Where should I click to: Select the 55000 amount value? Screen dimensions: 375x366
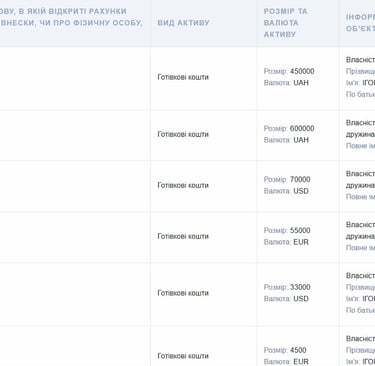tap(300, 230)
